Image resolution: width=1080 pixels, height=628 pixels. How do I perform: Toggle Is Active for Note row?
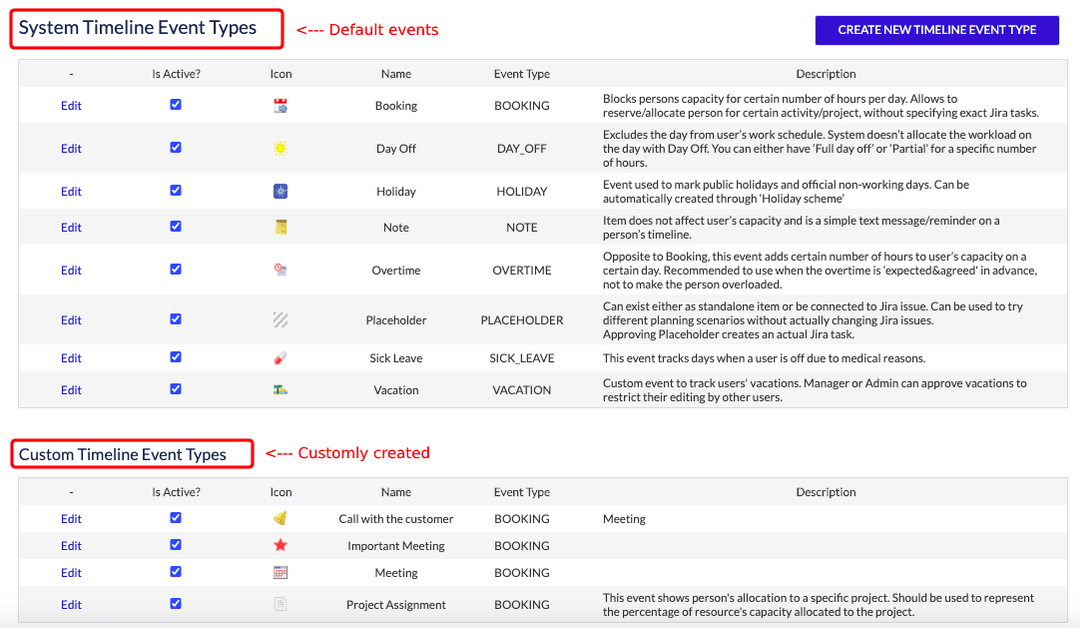pyautogui.click(x=176, y=226)
